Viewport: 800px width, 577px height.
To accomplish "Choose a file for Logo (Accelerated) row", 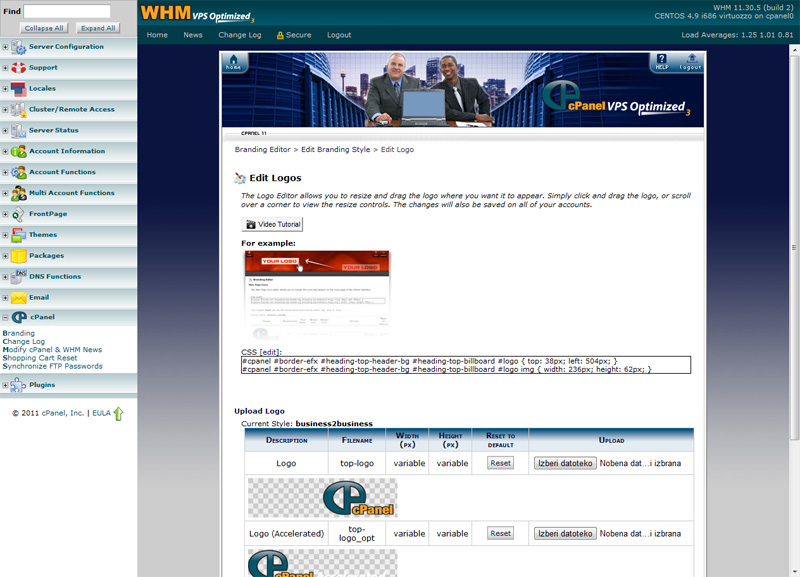I will coord(565,534).
